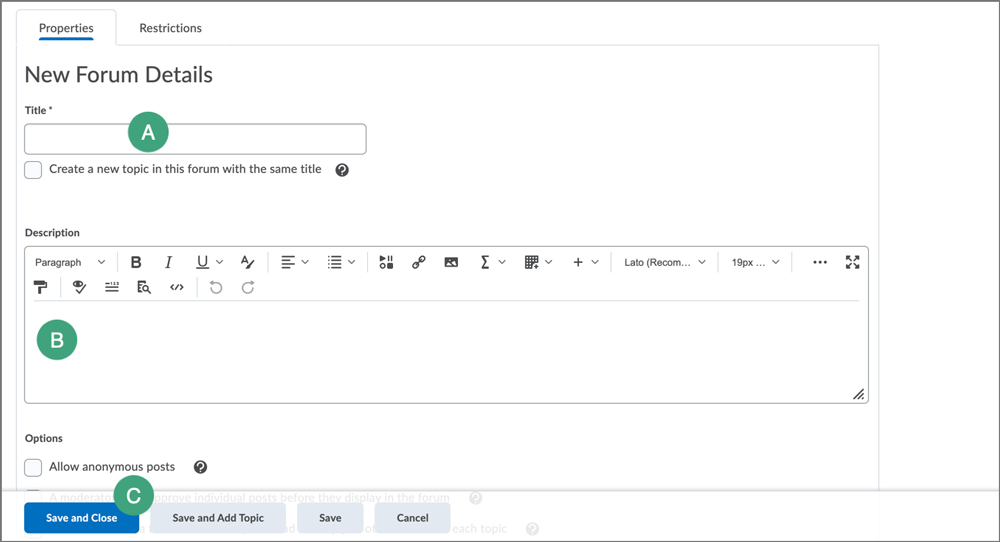The image size is (1000, 542).
Task: Expand the table options arrow
Action: coord(548,262)
